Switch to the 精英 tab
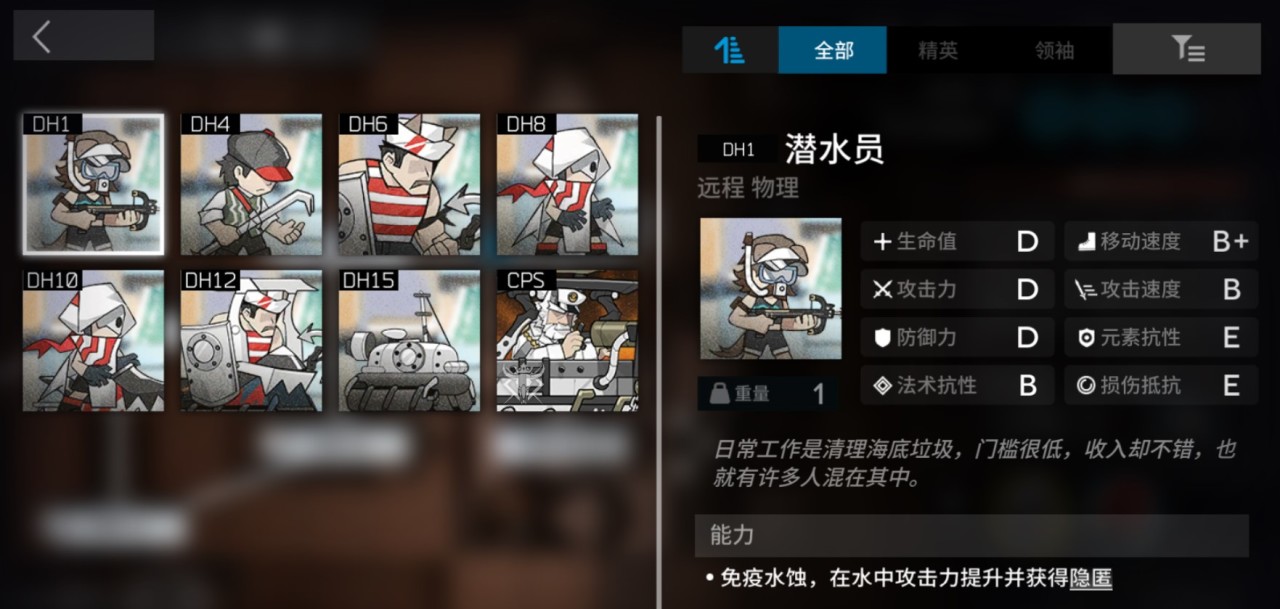1280x609 pixels. pyautogui.click(x=937, y=50)
